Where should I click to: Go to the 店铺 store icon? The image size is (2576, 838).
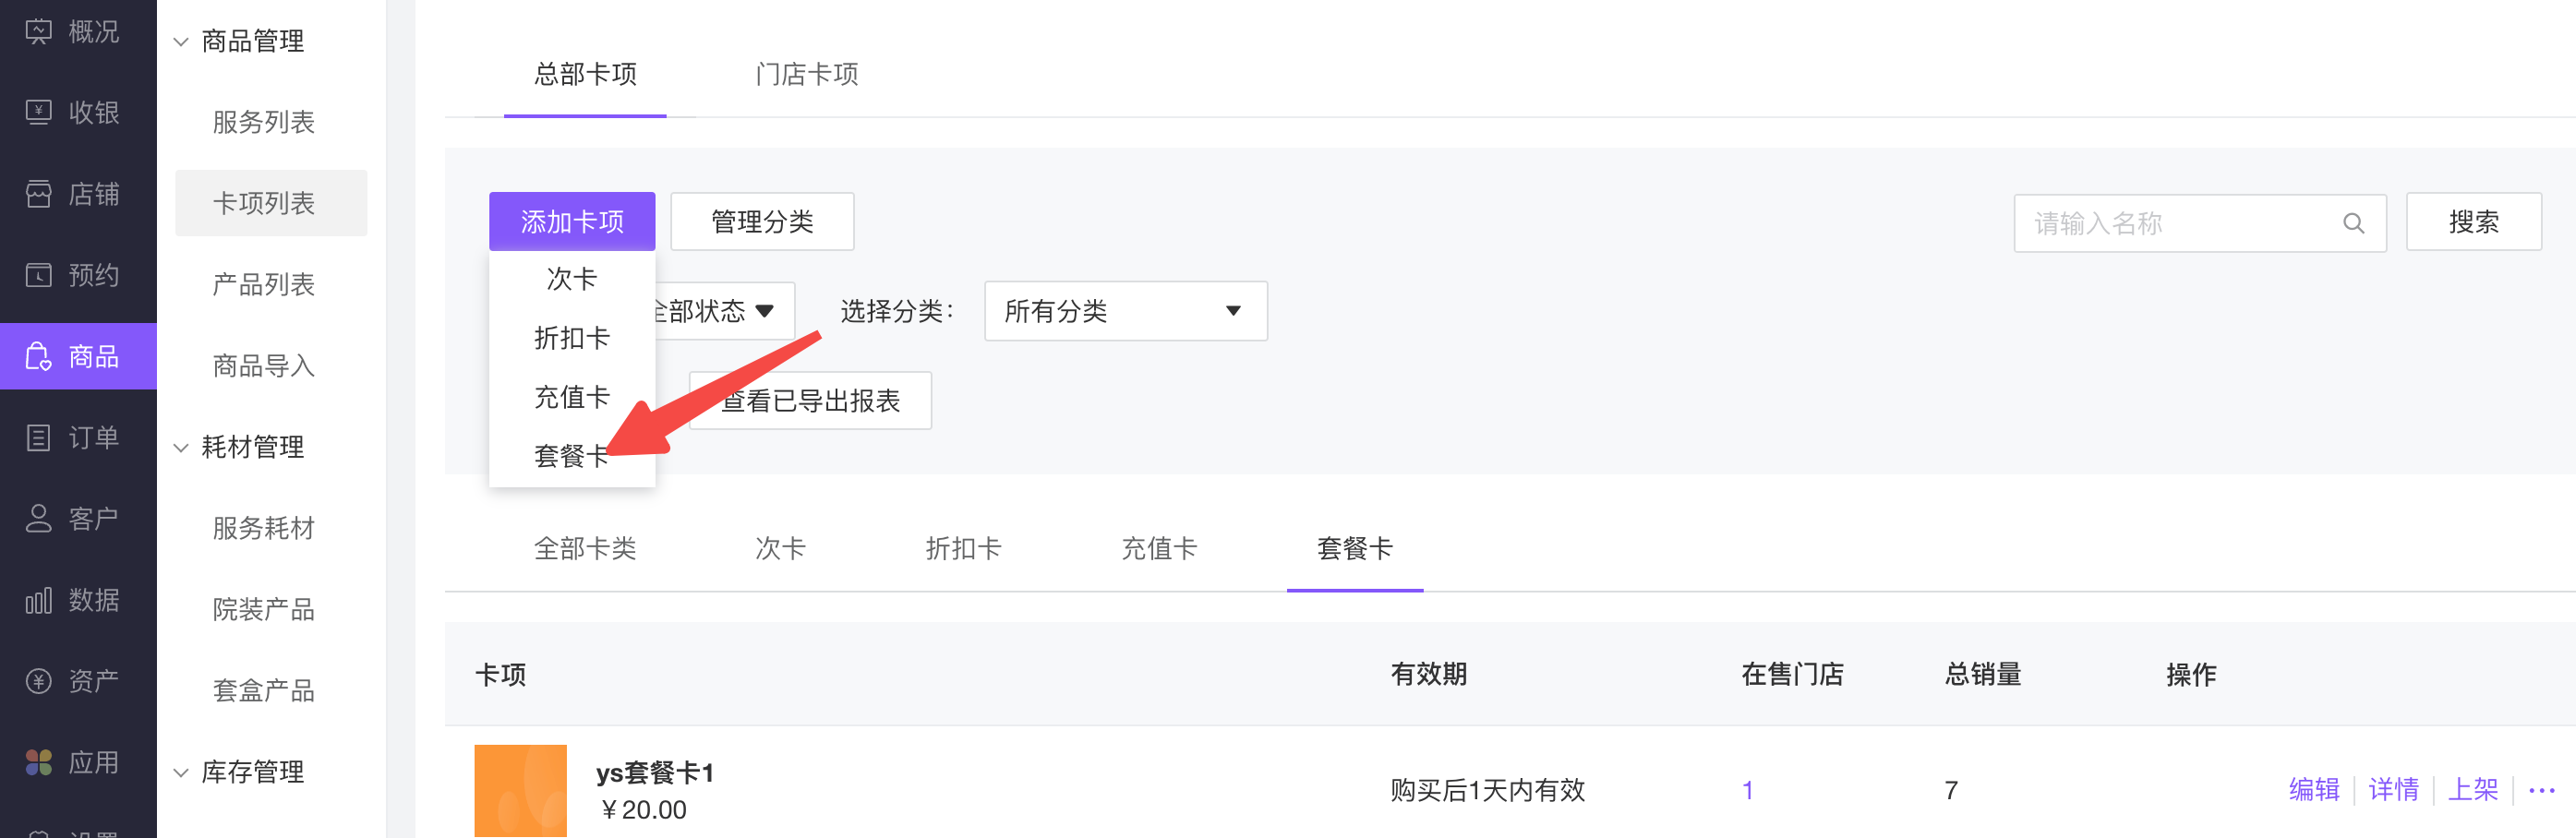38,194
